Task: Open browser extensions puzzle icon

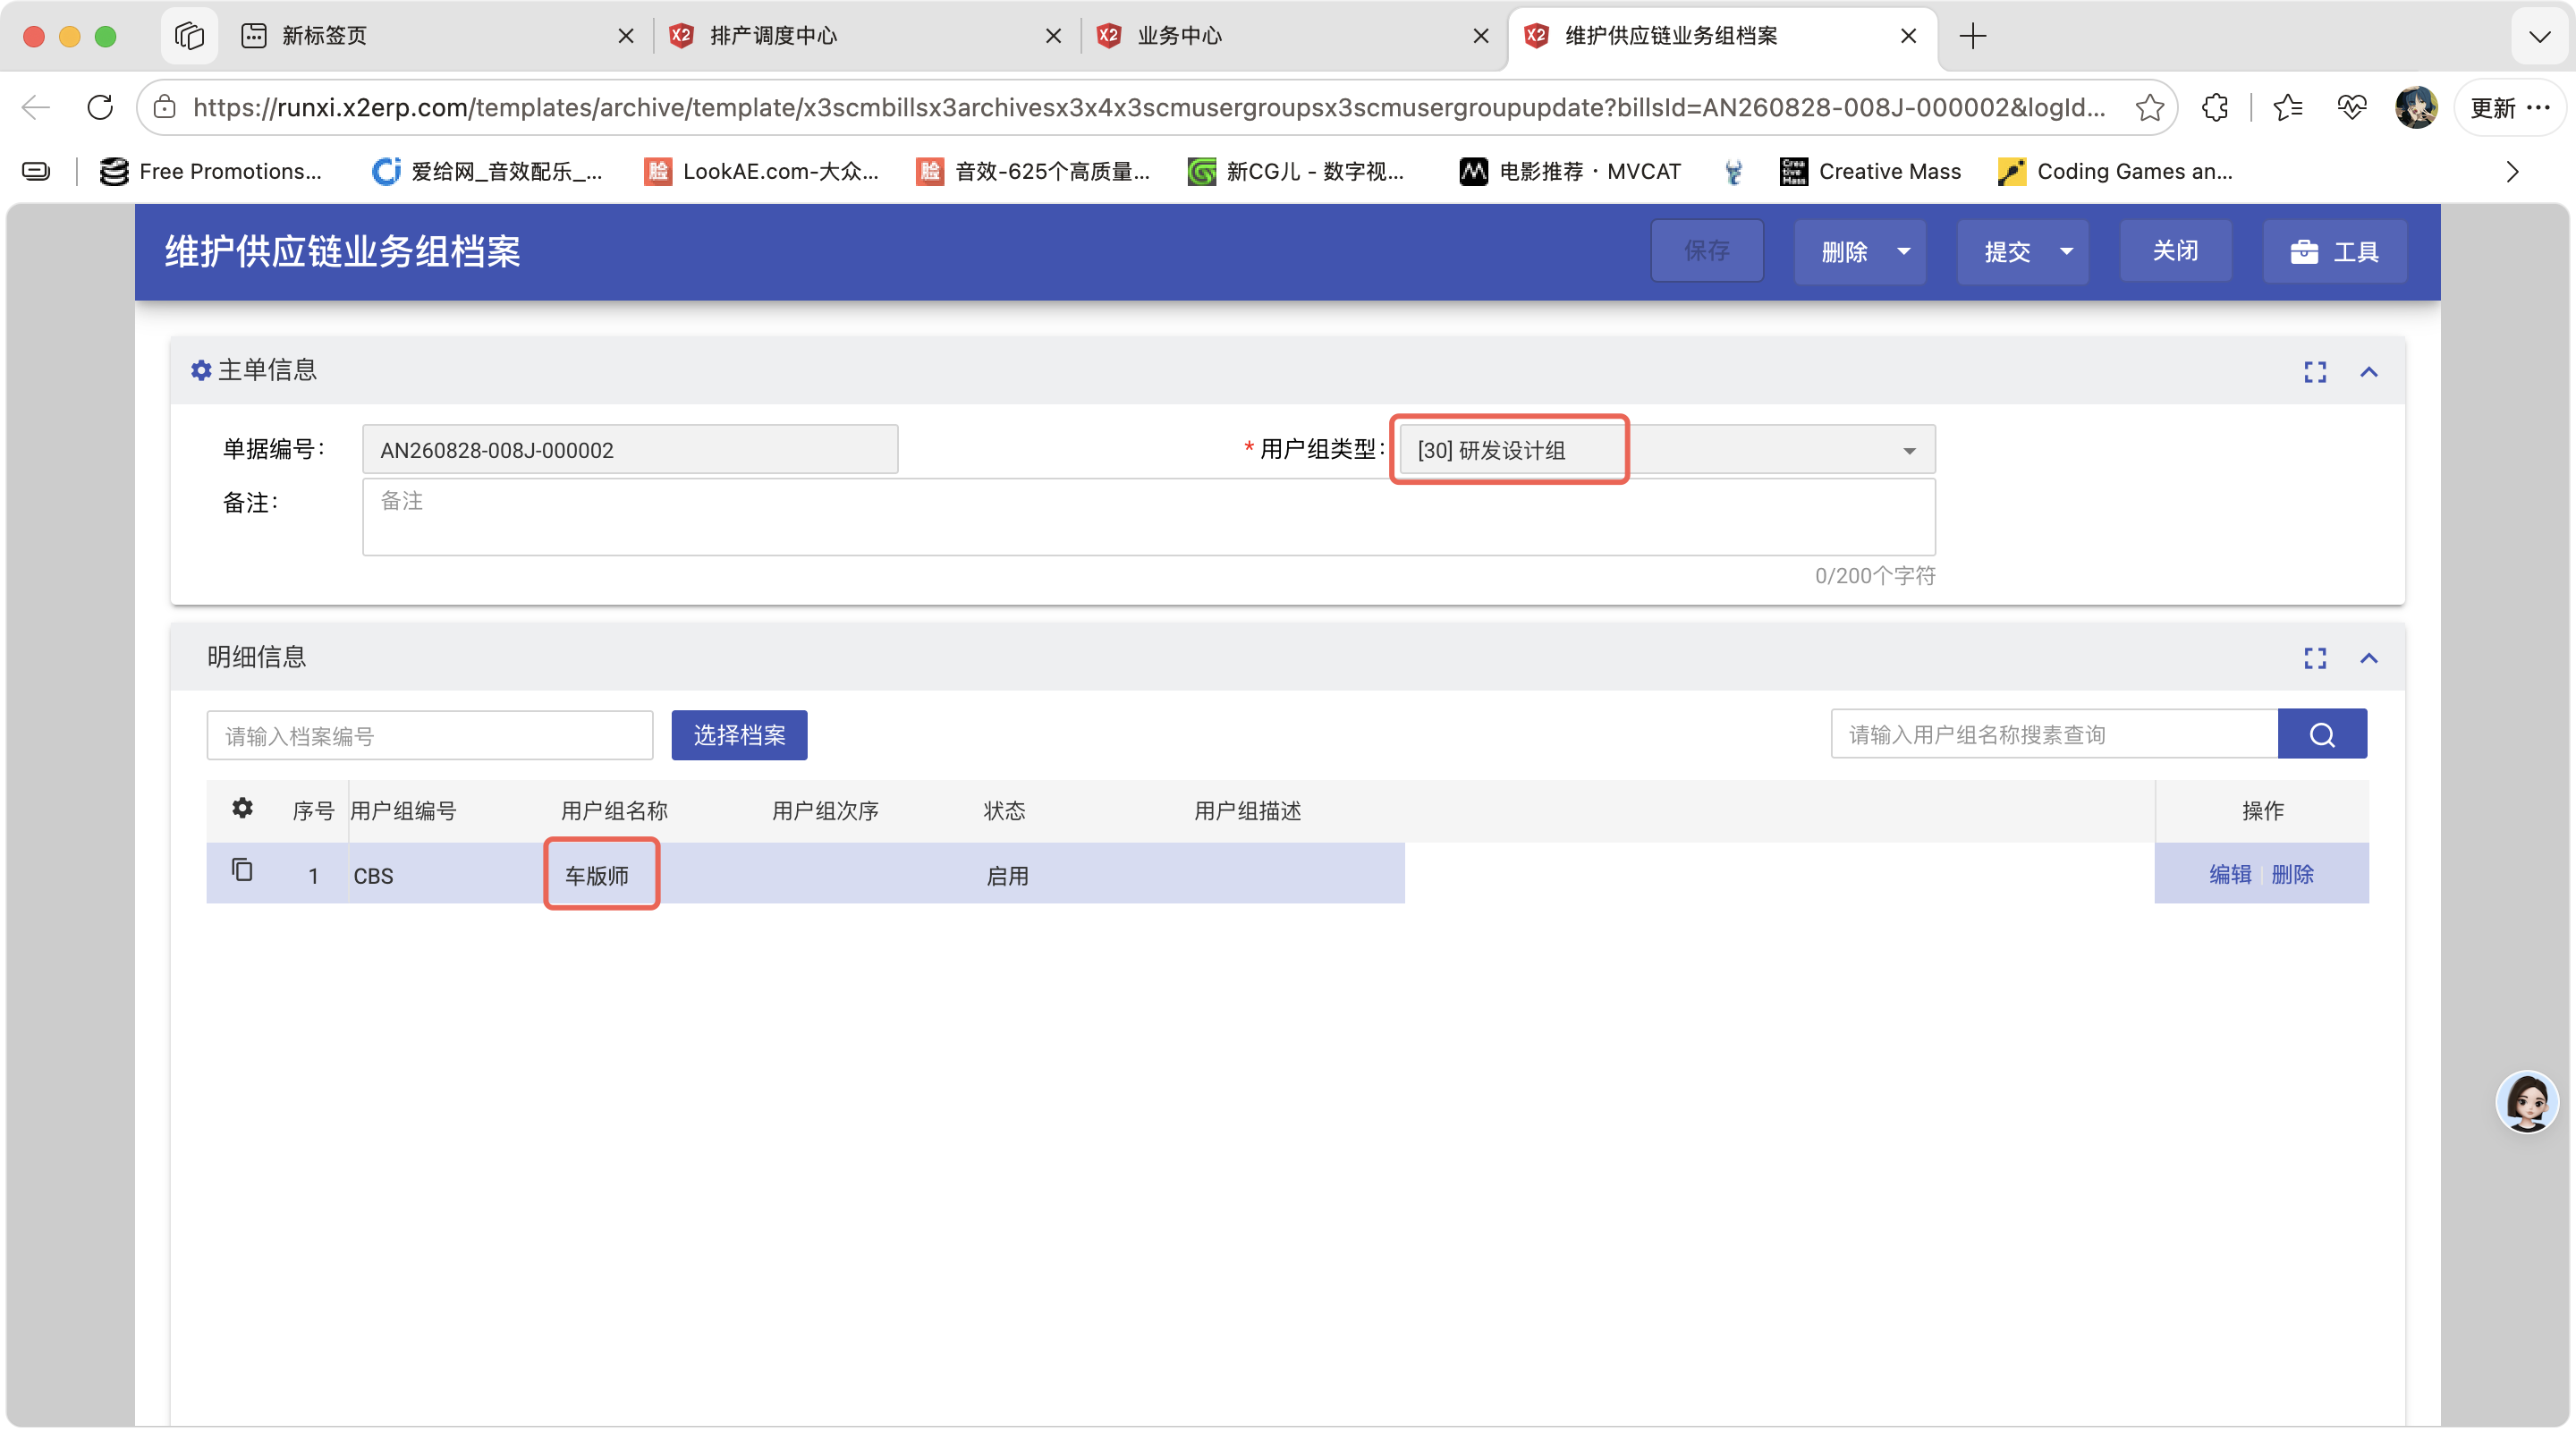Action: (2215, 107)
